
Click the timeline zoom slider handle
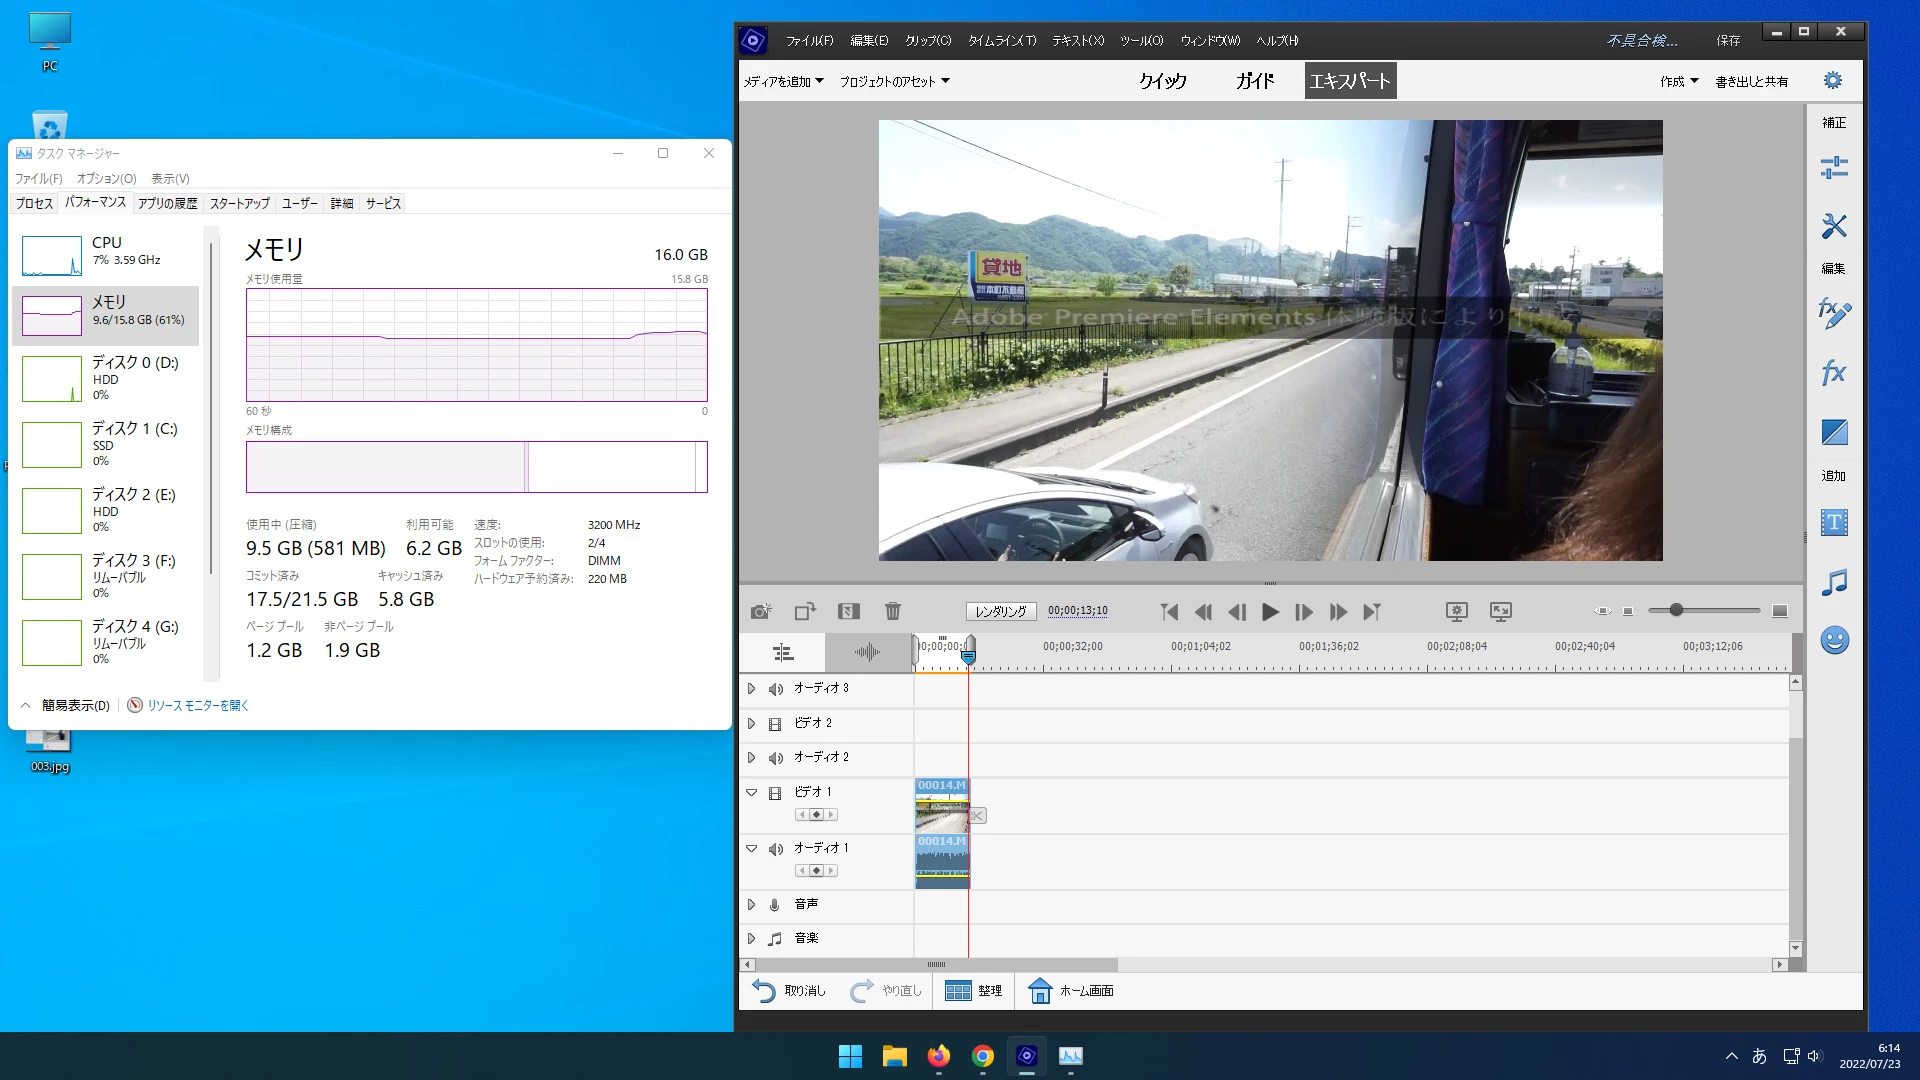click(1676, 610)
